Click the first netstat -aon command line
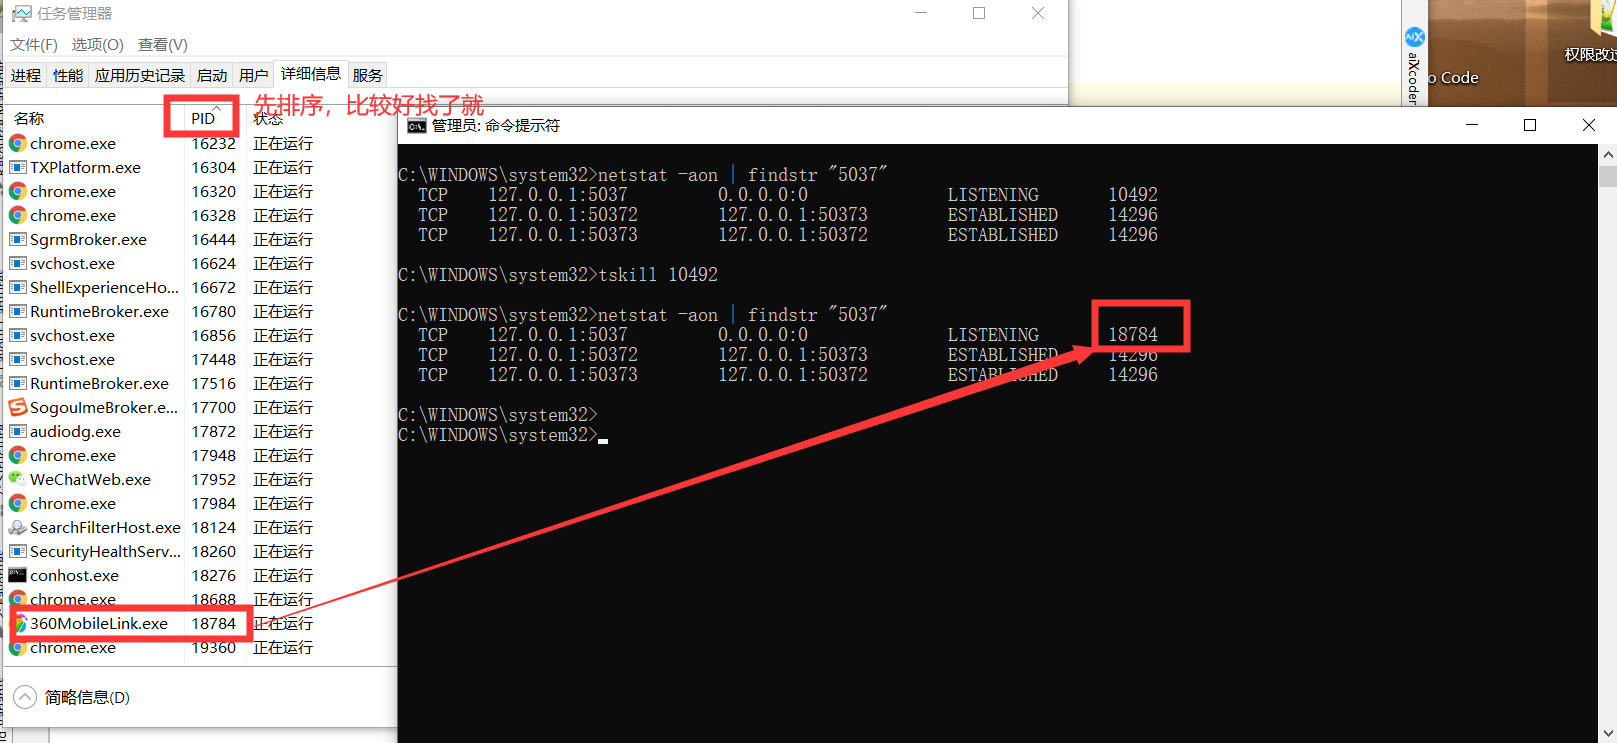 click(642, 174)
